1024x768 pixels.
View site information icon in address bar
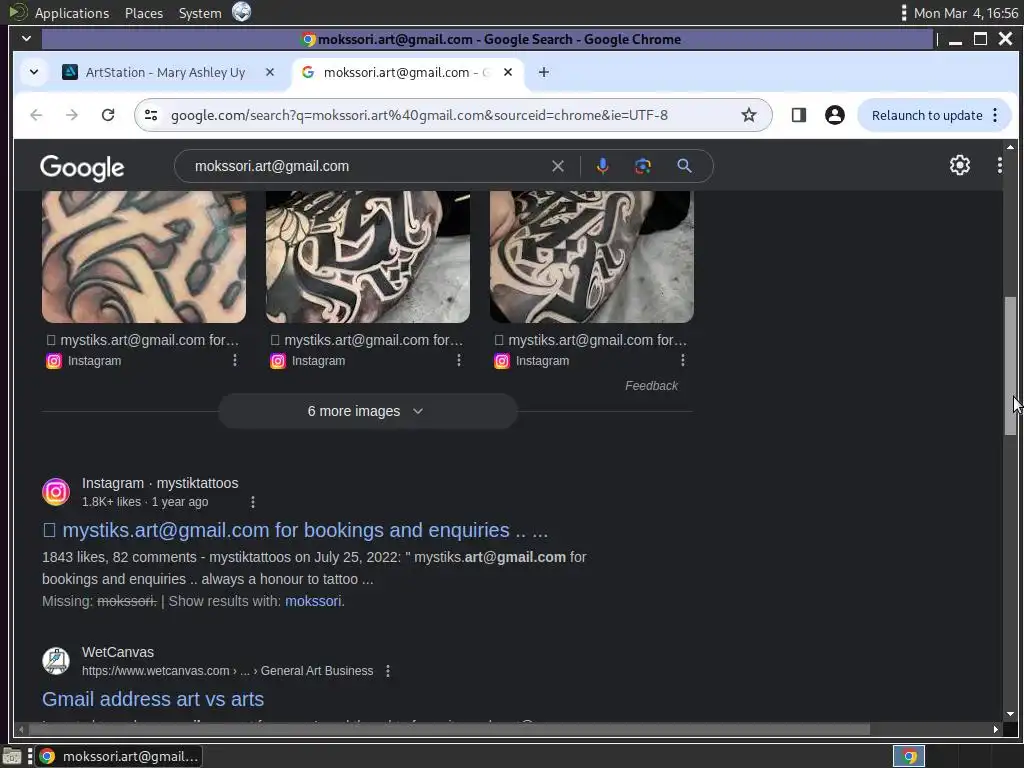(151, 115)
